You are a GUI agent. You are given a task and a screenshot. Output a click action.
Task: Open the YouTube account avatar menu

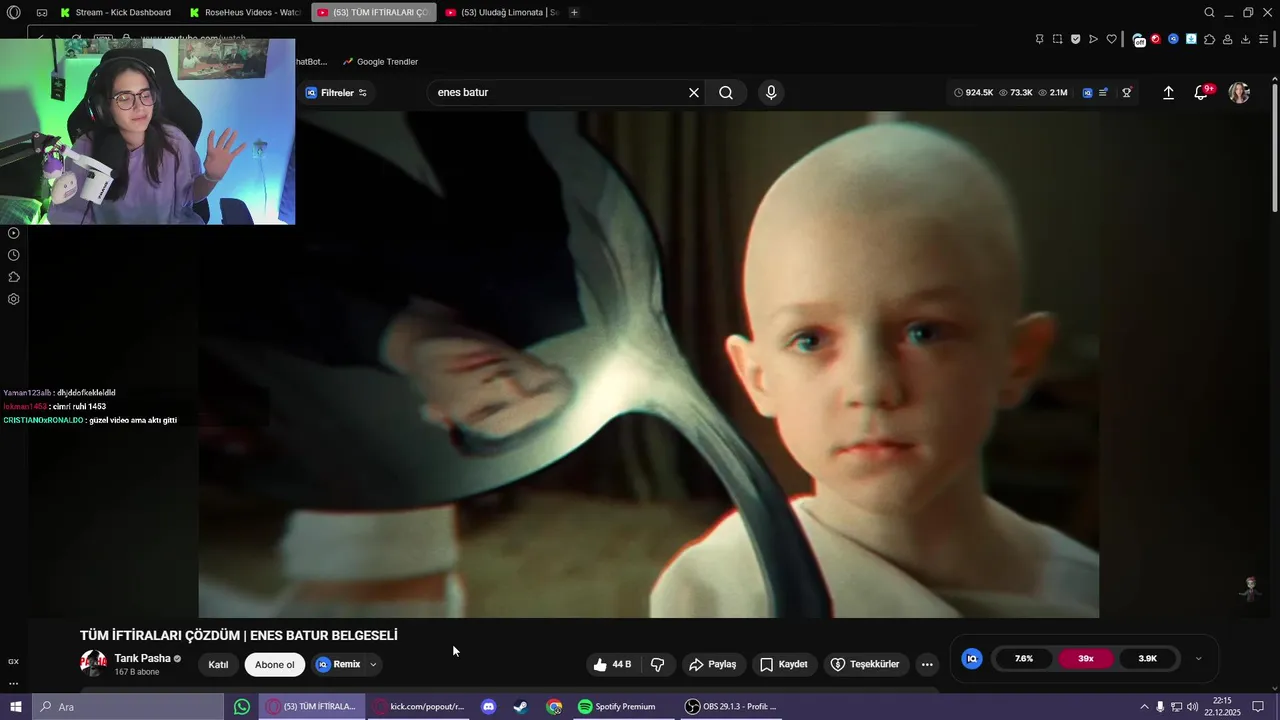pyautogui.click(x=1239, y=92)
